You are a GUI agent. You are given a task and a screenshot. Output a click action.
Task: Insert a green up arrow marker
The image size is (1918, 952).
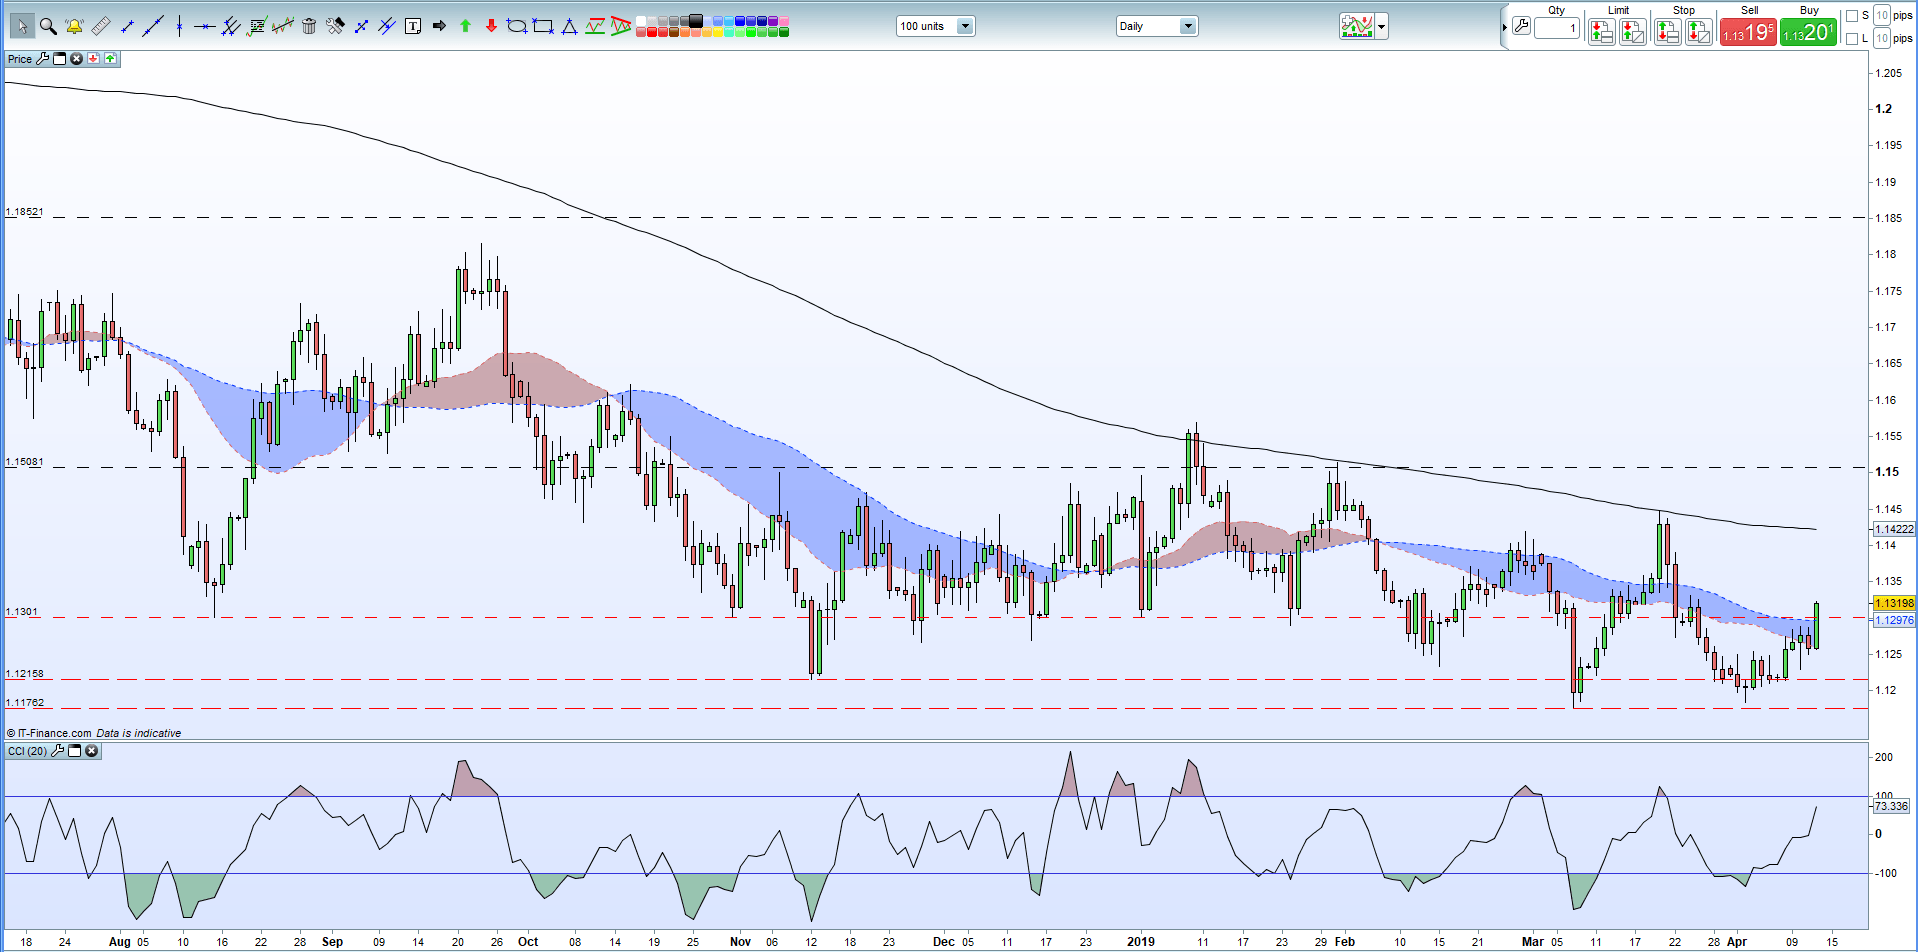pos(465,26)
